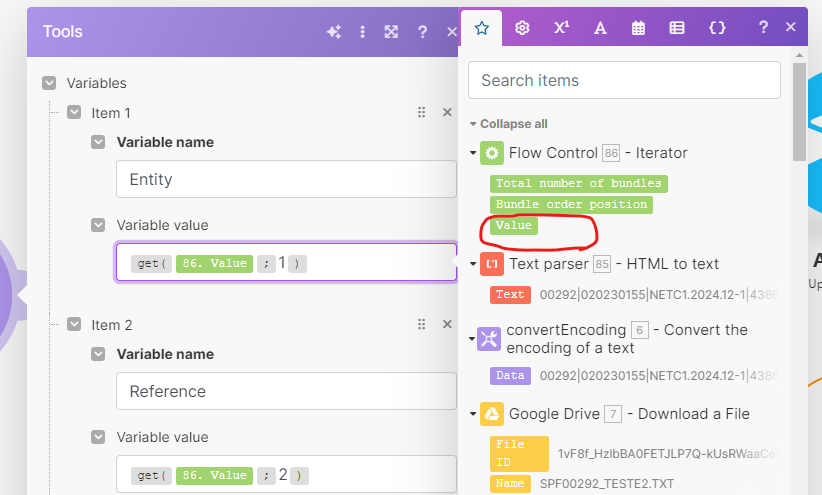
Task: Click the Entity variable name field
Action: coord(286,179)
